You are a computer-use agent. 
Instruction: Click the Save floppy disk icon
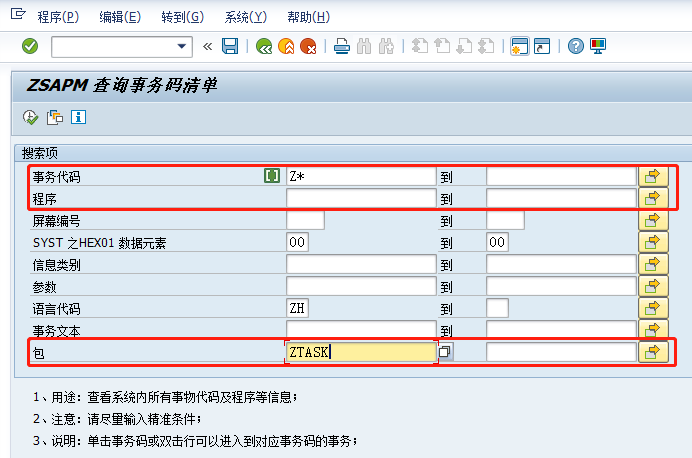230,46
